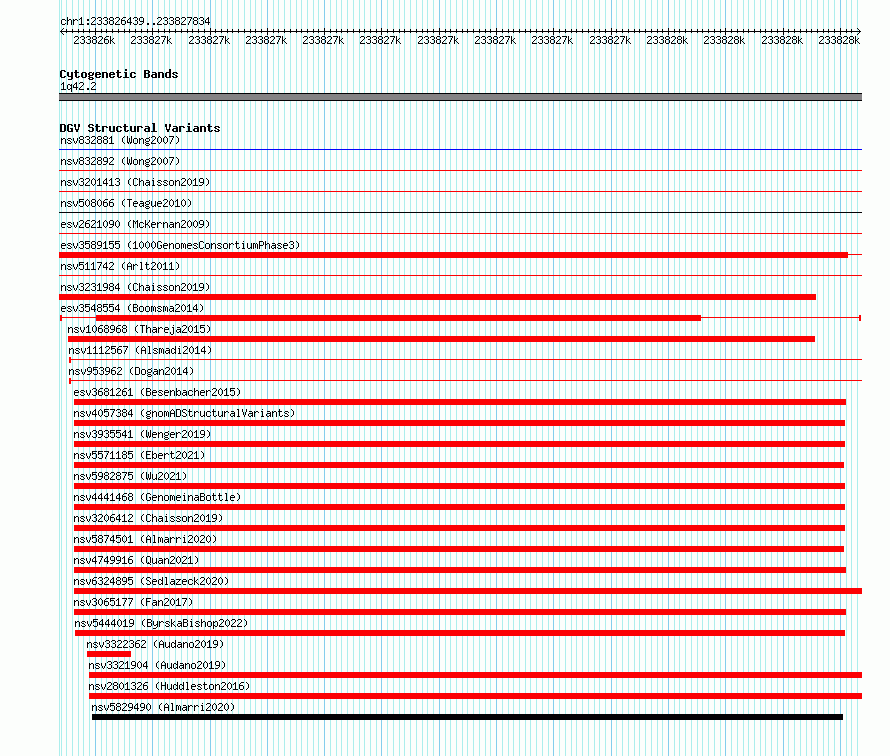Select esv3681261 (Besenbacher2015) label

coord(157,392)
